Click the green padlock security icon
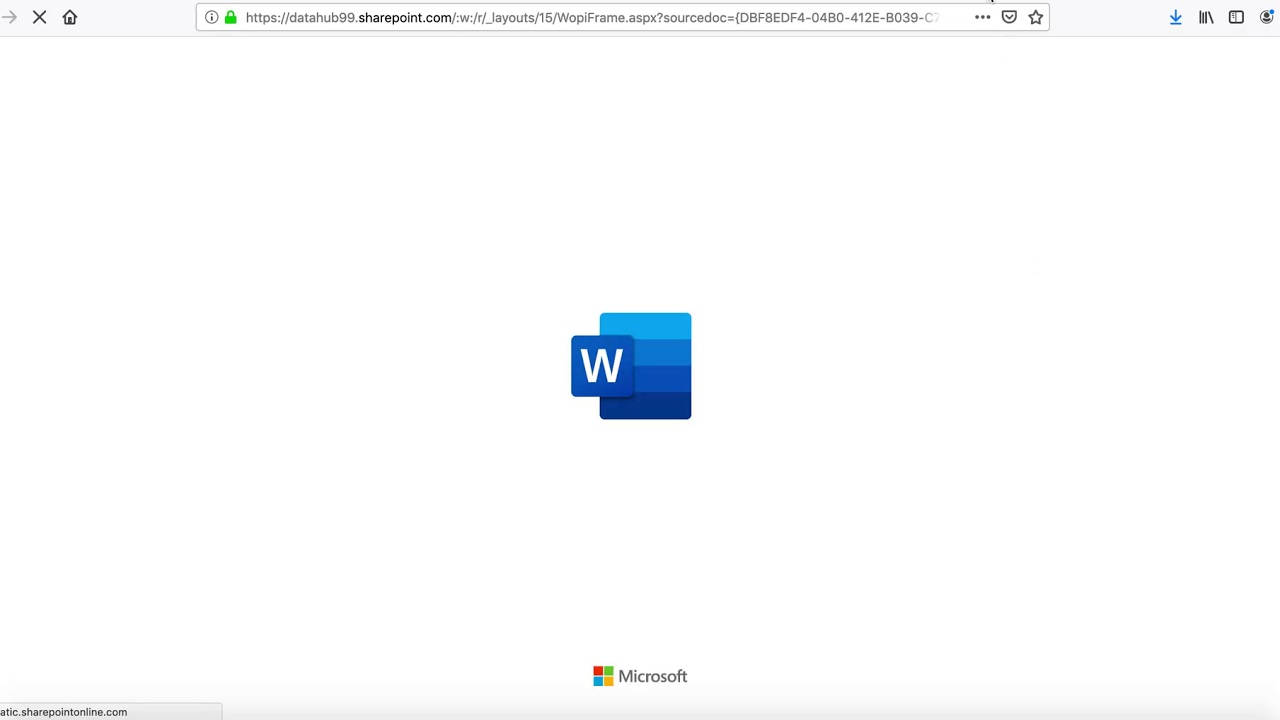This screenshot has width=1280, height=720. point(231,17)
